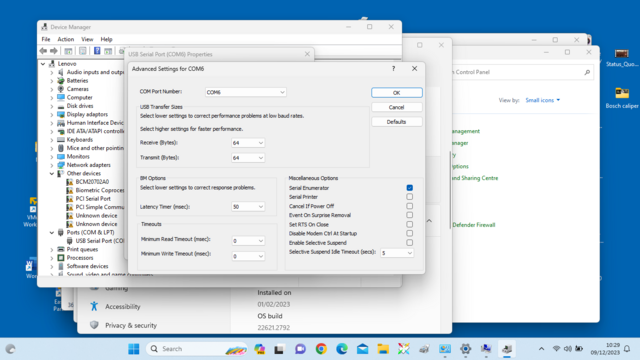The height and width of the screenshot is (360, 640).
Task: Launch Google Chrome from taskbar
Action: click(321, 349)
